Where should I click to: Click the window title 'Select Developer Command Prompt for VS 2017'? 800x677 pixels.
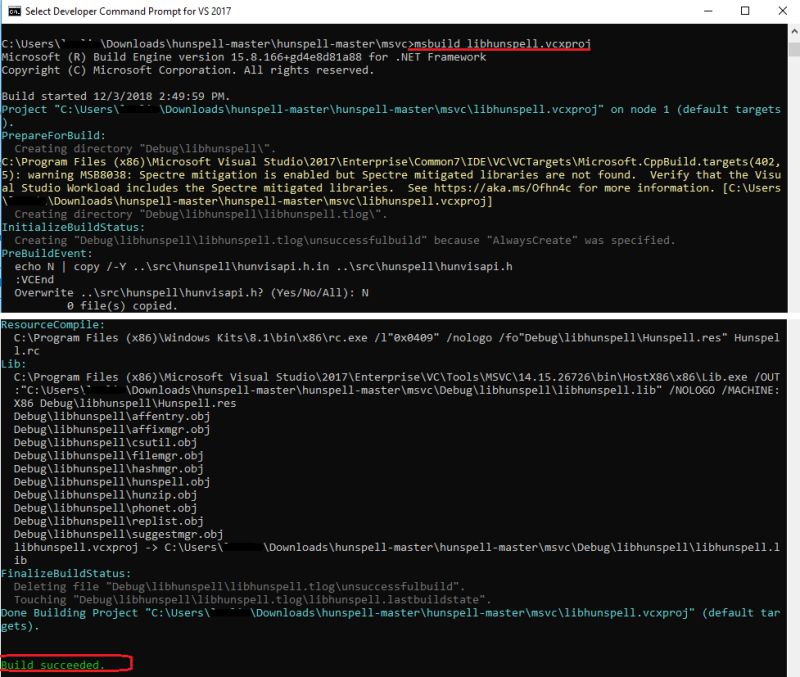(128, 11)
